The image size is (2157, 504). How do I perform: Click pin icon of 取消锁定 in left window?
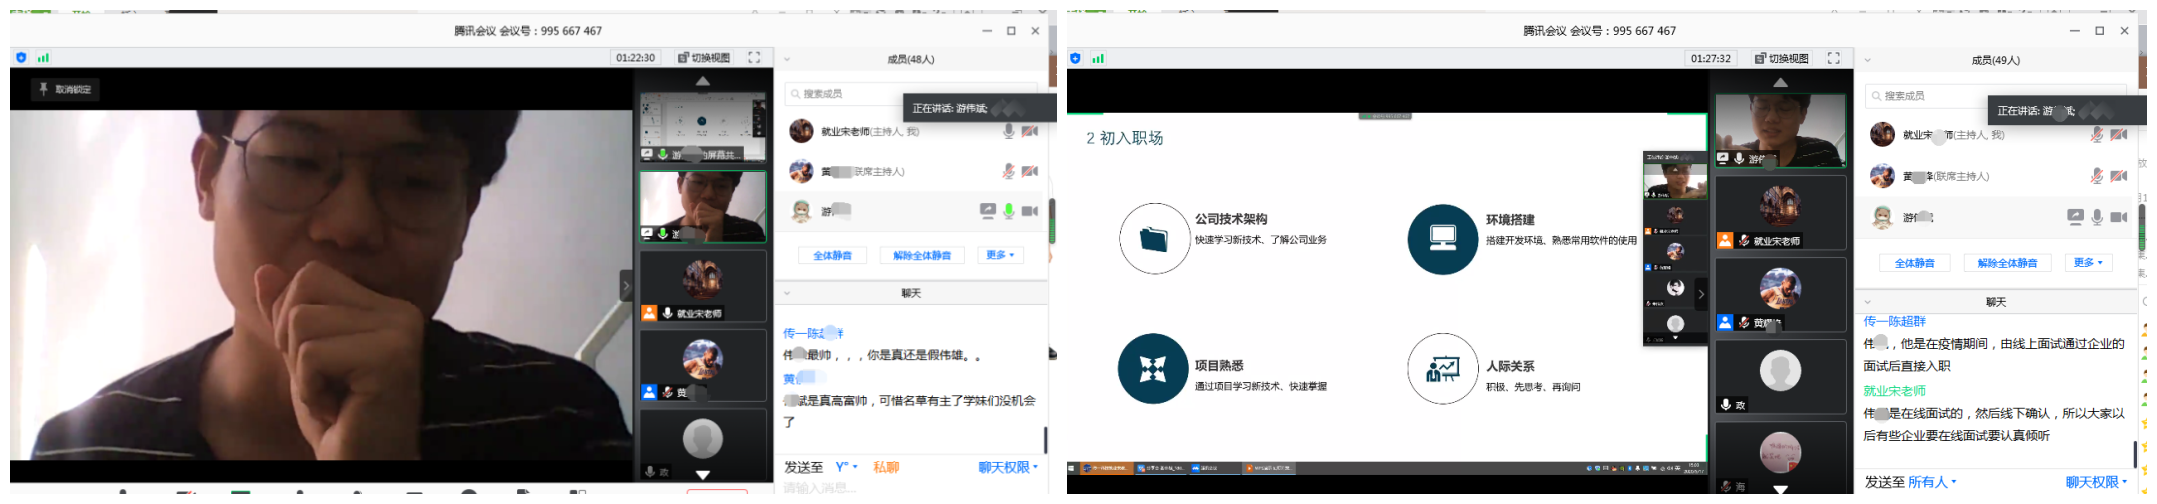pyautogui.click(x=43, y=89)
